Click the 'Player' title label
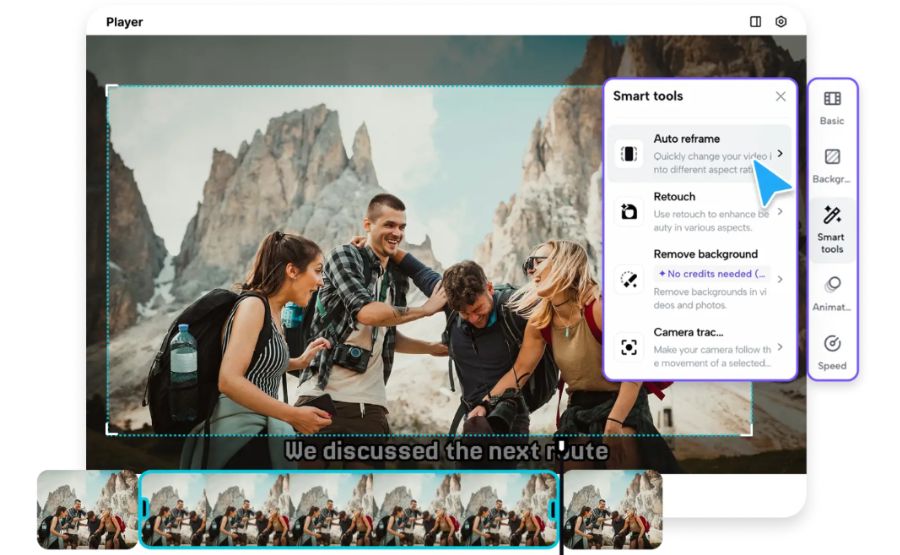The width and height of the screenshot is (900, 555). coord(125,22)
